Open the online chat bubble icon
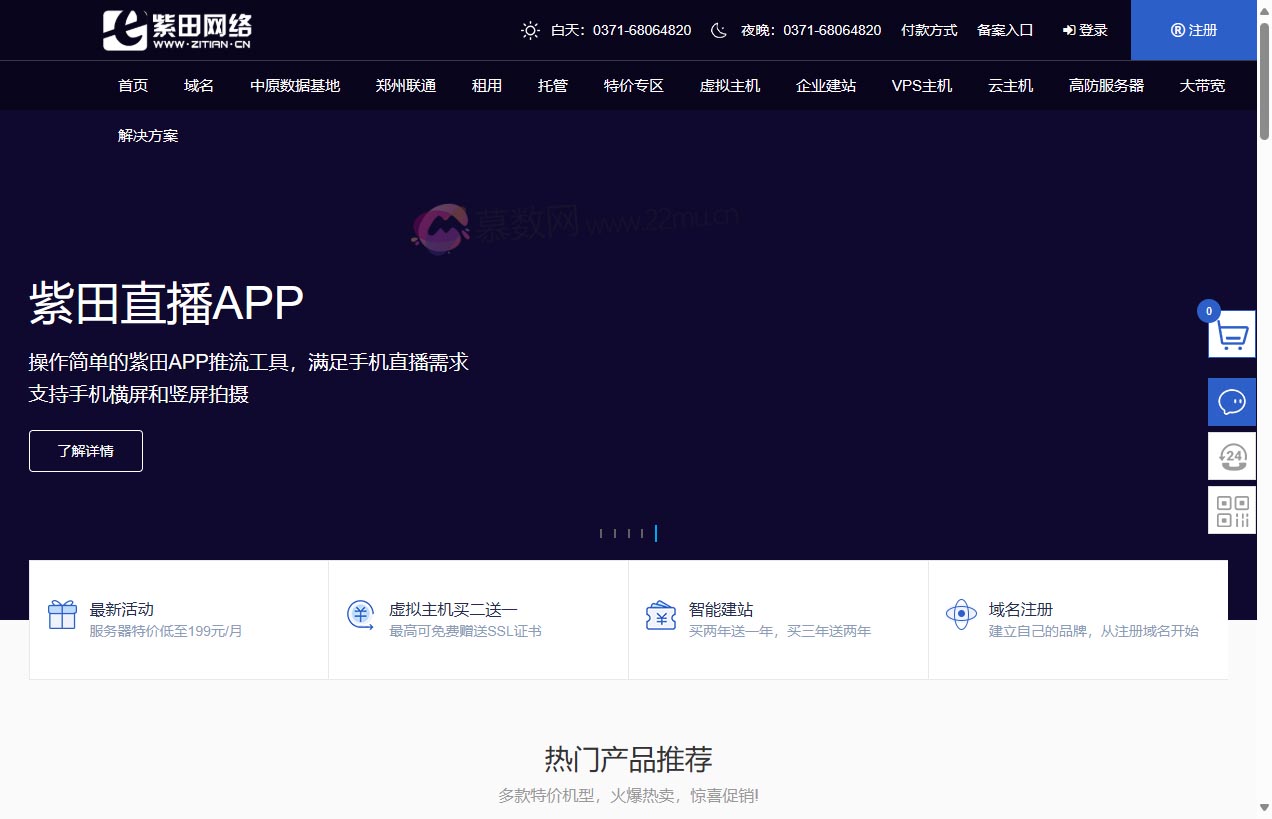Image resolution: width=1272 pixels, height=819 pixels. click(x=1232, y=402)
